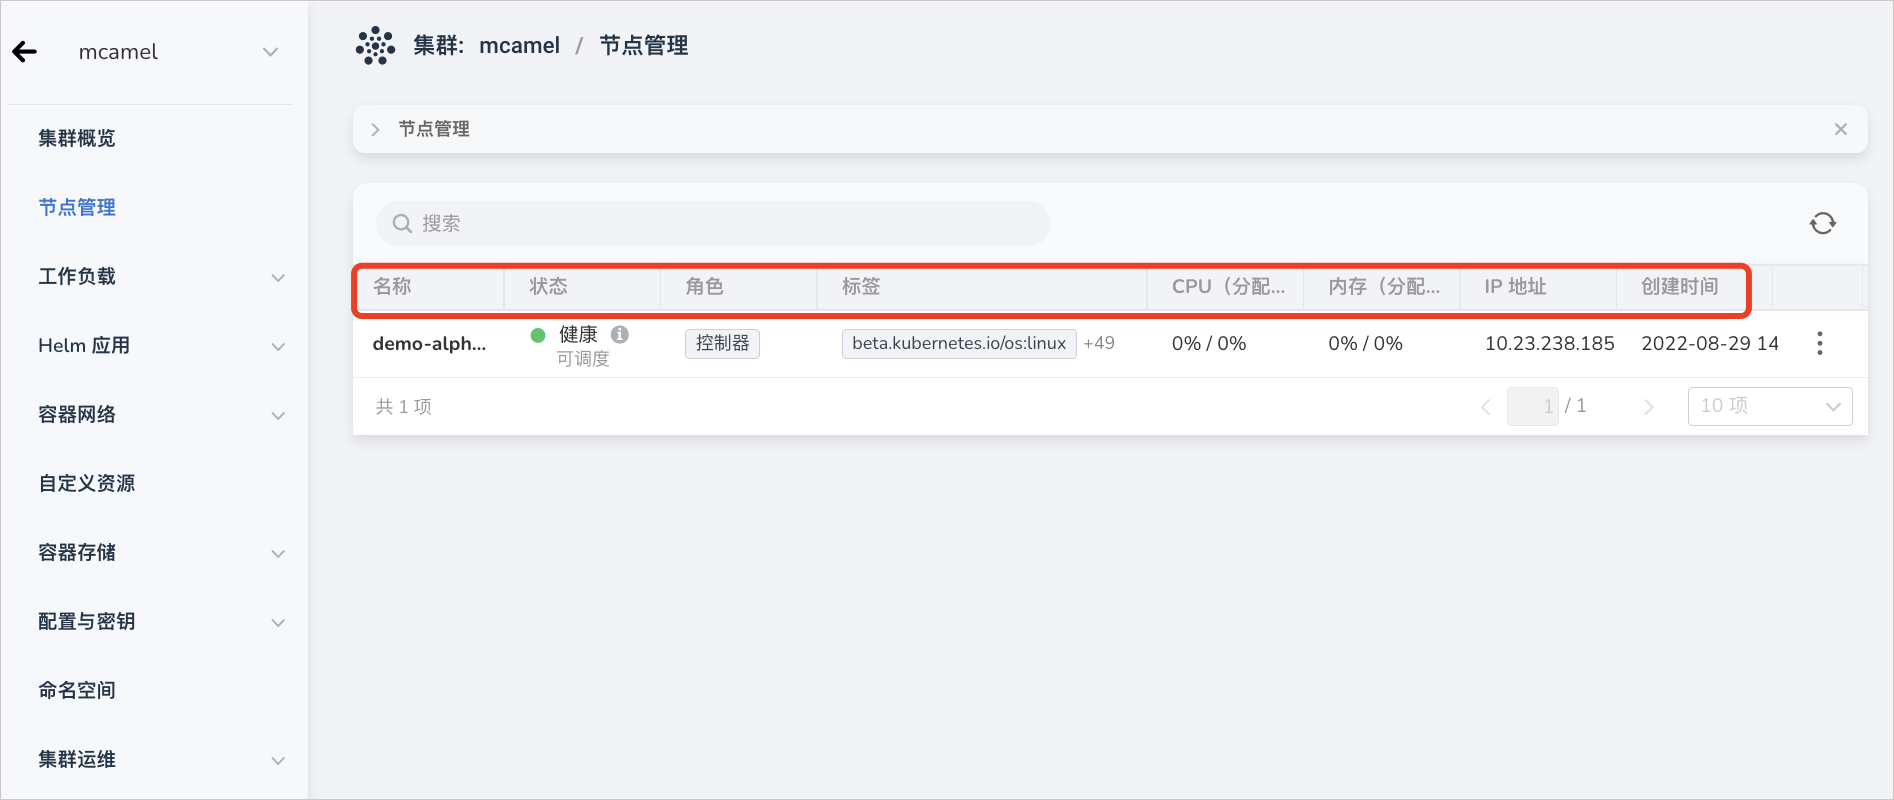1894x800 pixels.
Task: Close the 节点管理 info banner
Action: [1841, 129]
